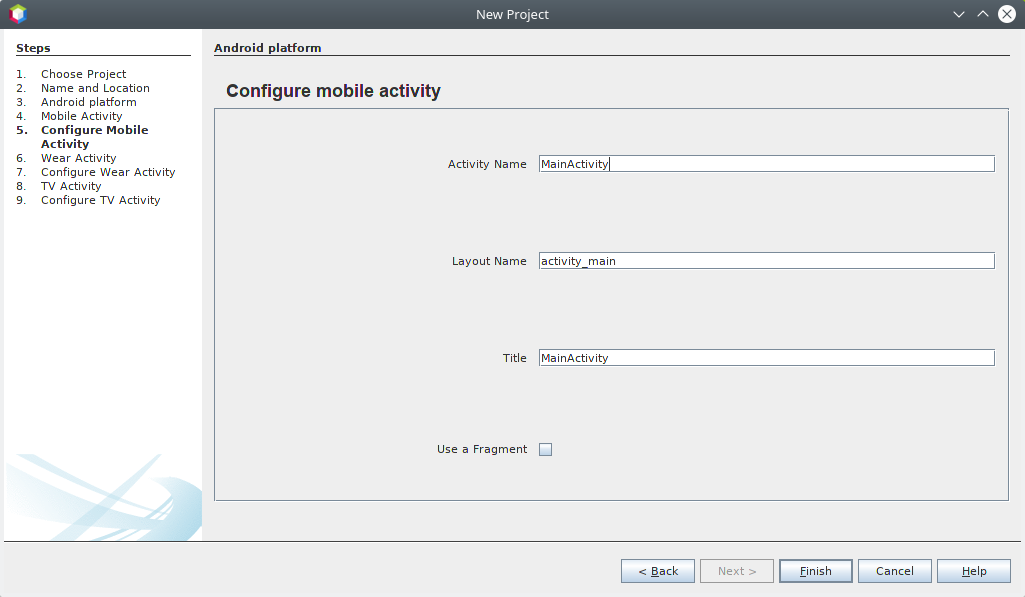The height and width of the screenshot is (597, 1025).
Task: Click the Activity Name input field
Action: [x=765, y=163]
